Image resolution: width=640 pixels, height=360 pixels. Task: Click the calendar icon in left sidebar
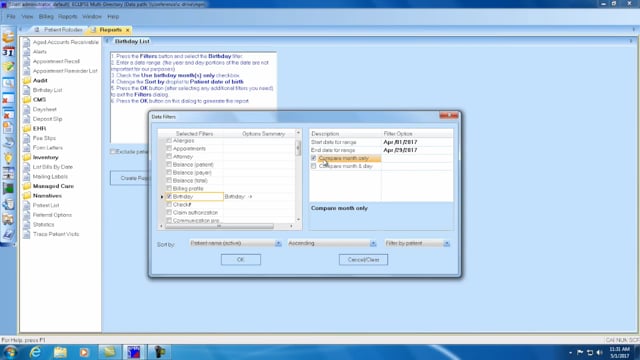pyautogui.click(x=8, y=52)
